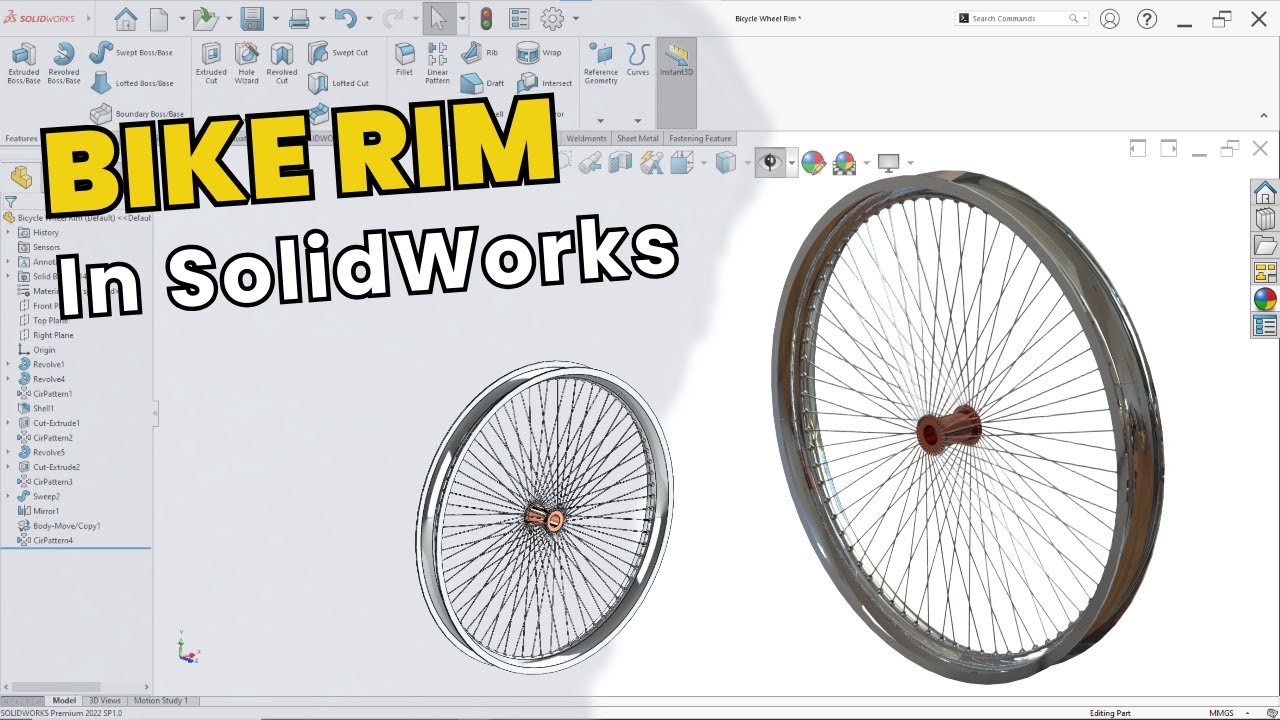This screenshot has width=1280, height=720.
Task: Select Revolved Boss/Base tool
Action: pos(64,63)
